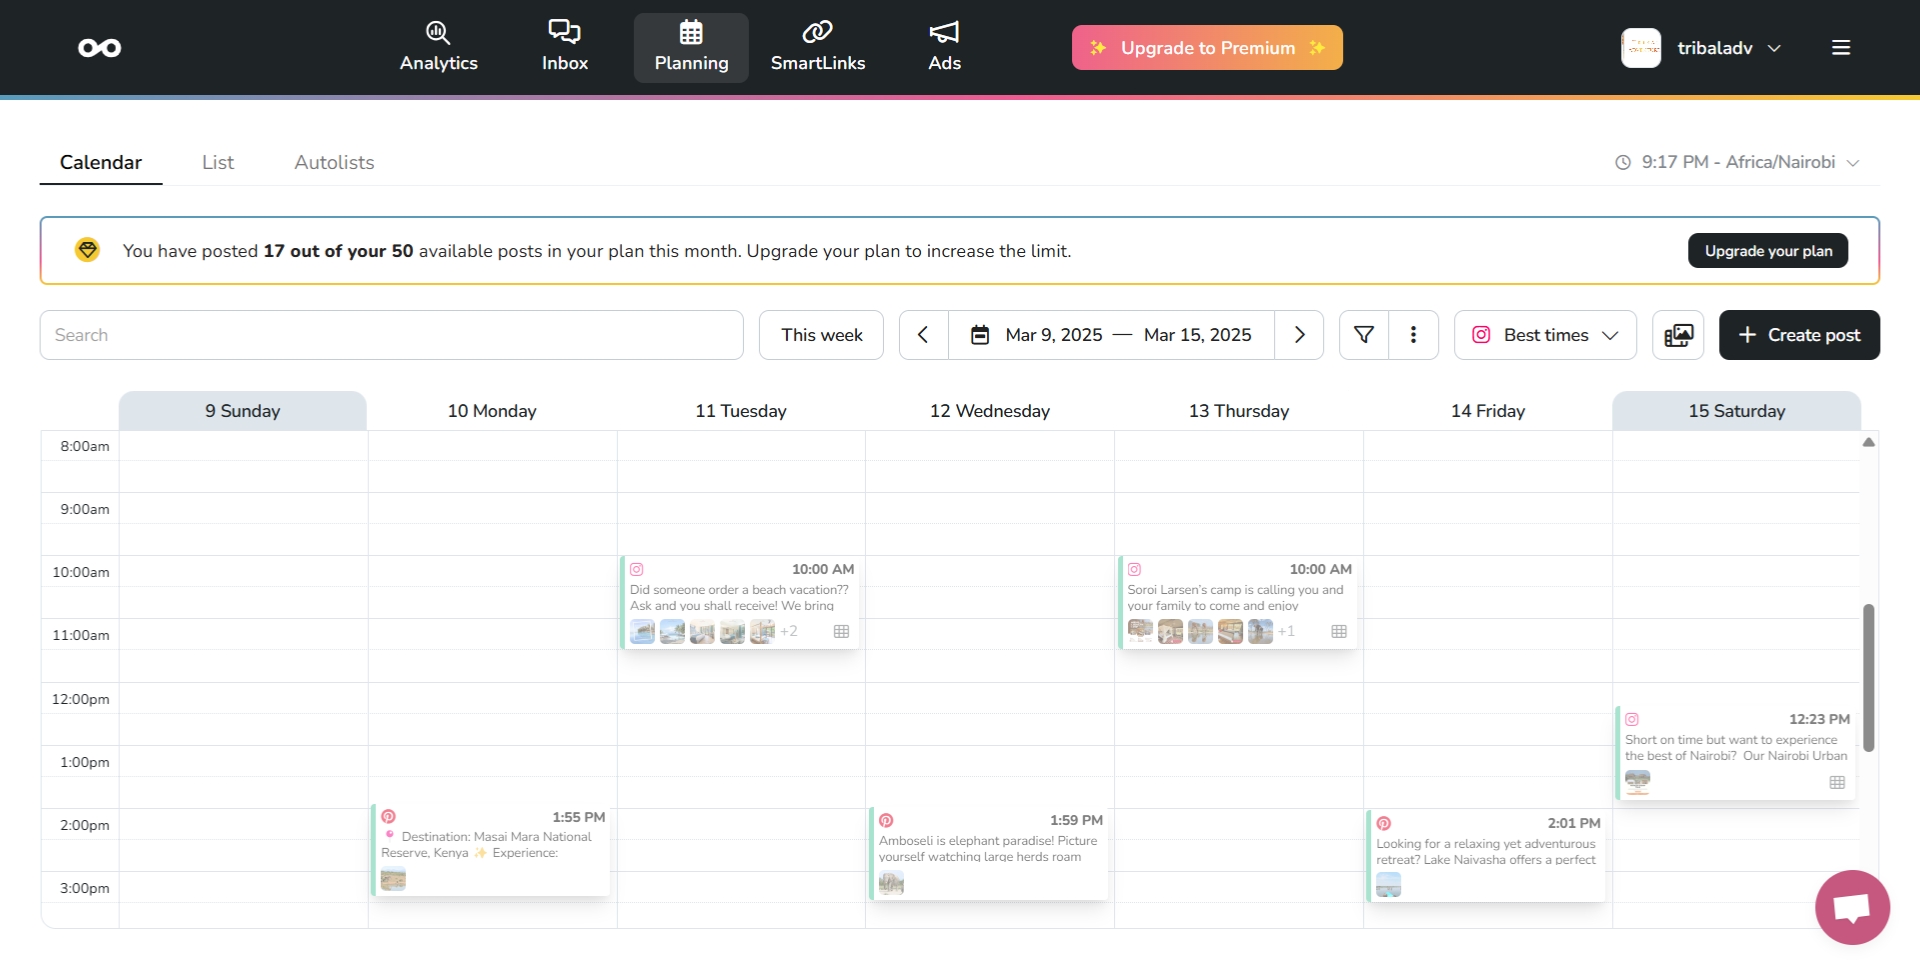Open the date range picker Mar 9–15
This screenshot has height=970, width=1920.
pyautogui.click(x=1111, y=335)
